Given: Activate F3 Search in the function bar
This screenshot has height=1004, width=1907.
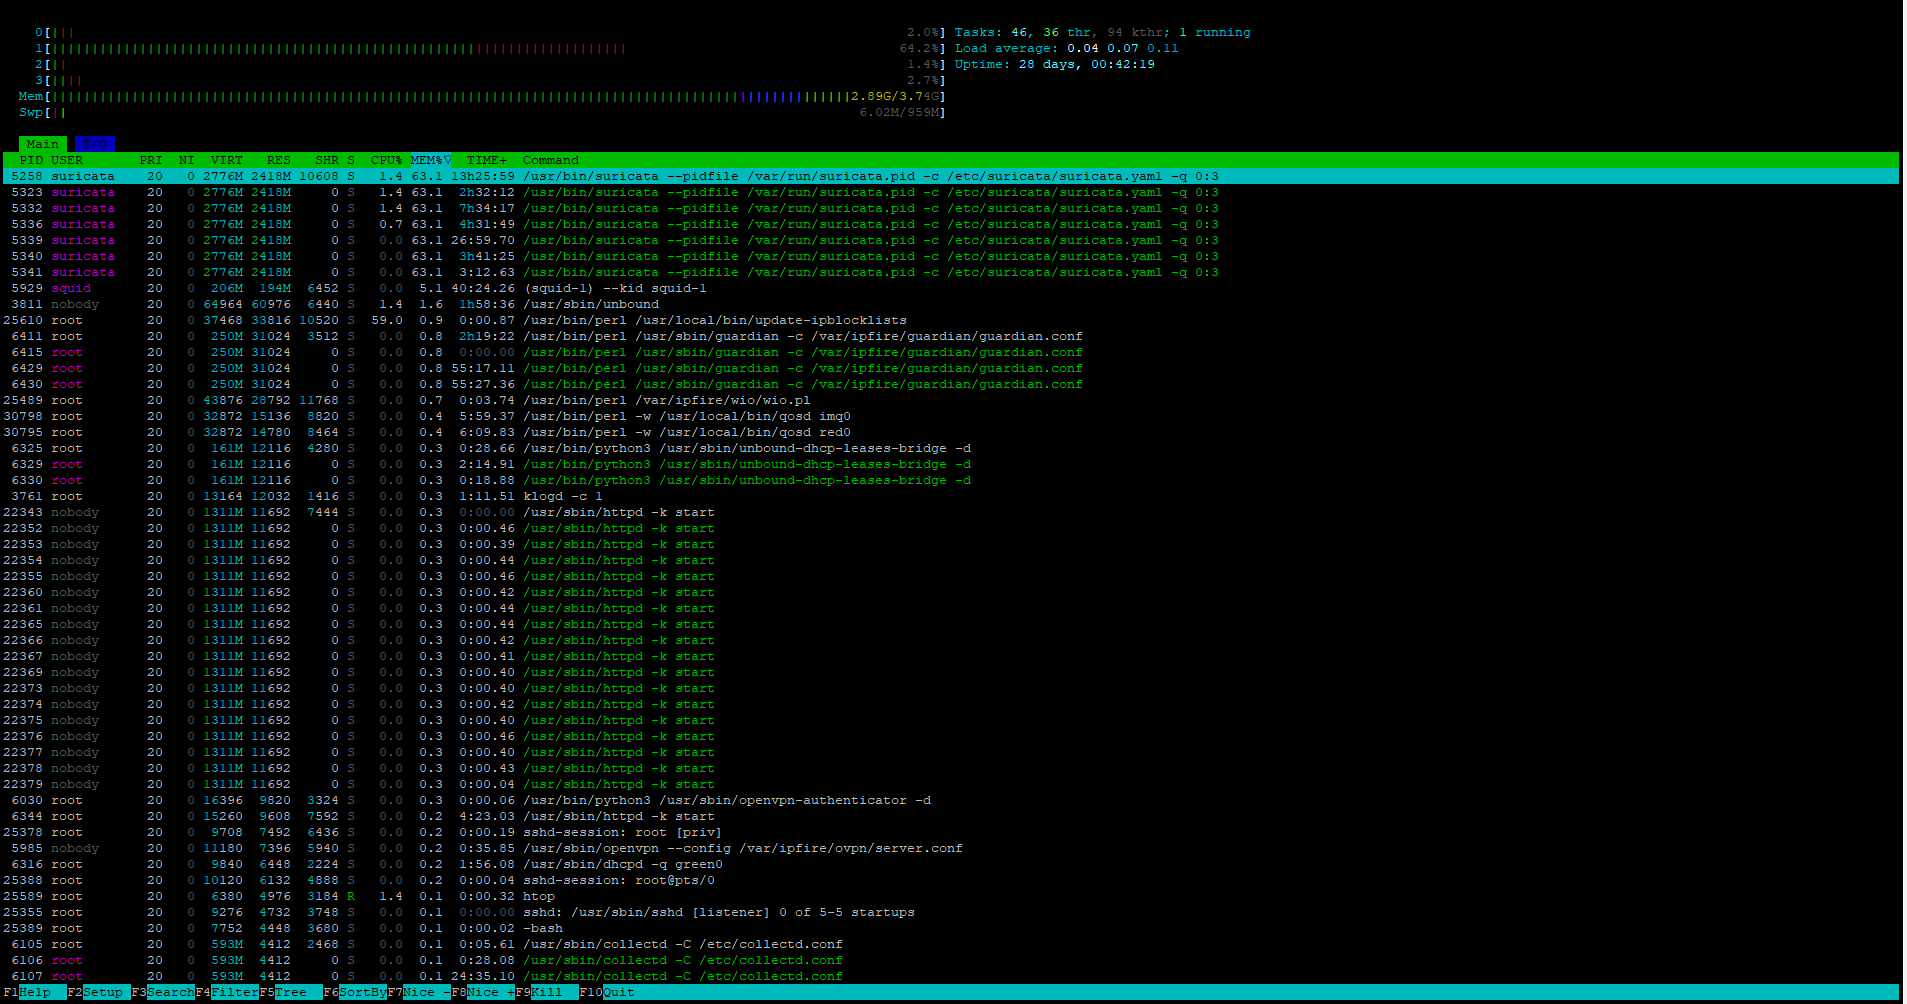Looking at the screenshot, I should point(163,992).
